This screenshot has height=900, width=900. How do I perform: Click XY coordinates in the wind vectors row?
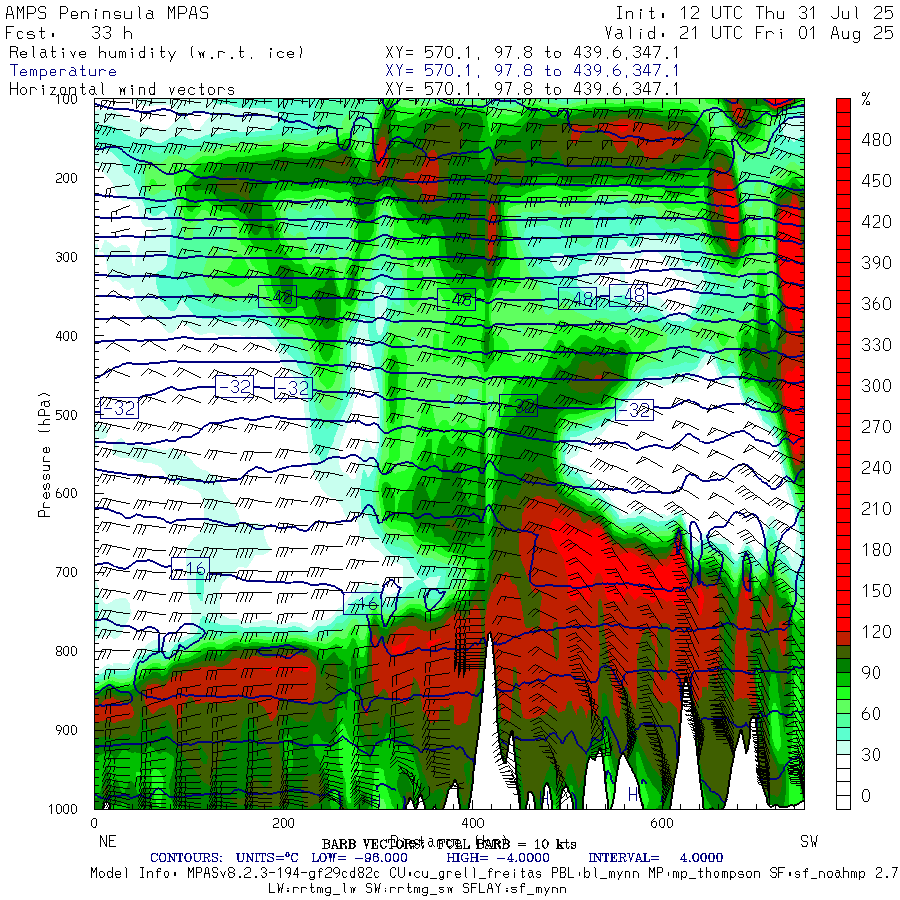[532, 90]
